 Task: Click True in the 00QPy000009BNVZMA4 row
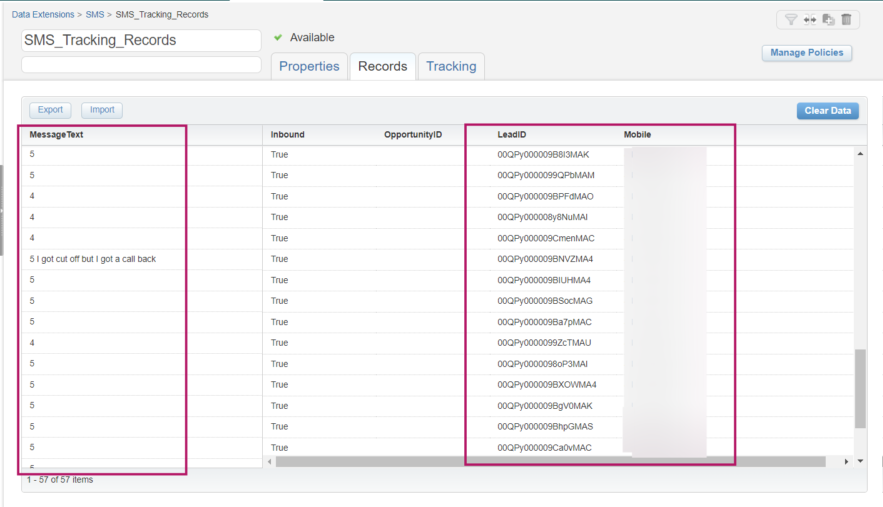tap(279, 259)
